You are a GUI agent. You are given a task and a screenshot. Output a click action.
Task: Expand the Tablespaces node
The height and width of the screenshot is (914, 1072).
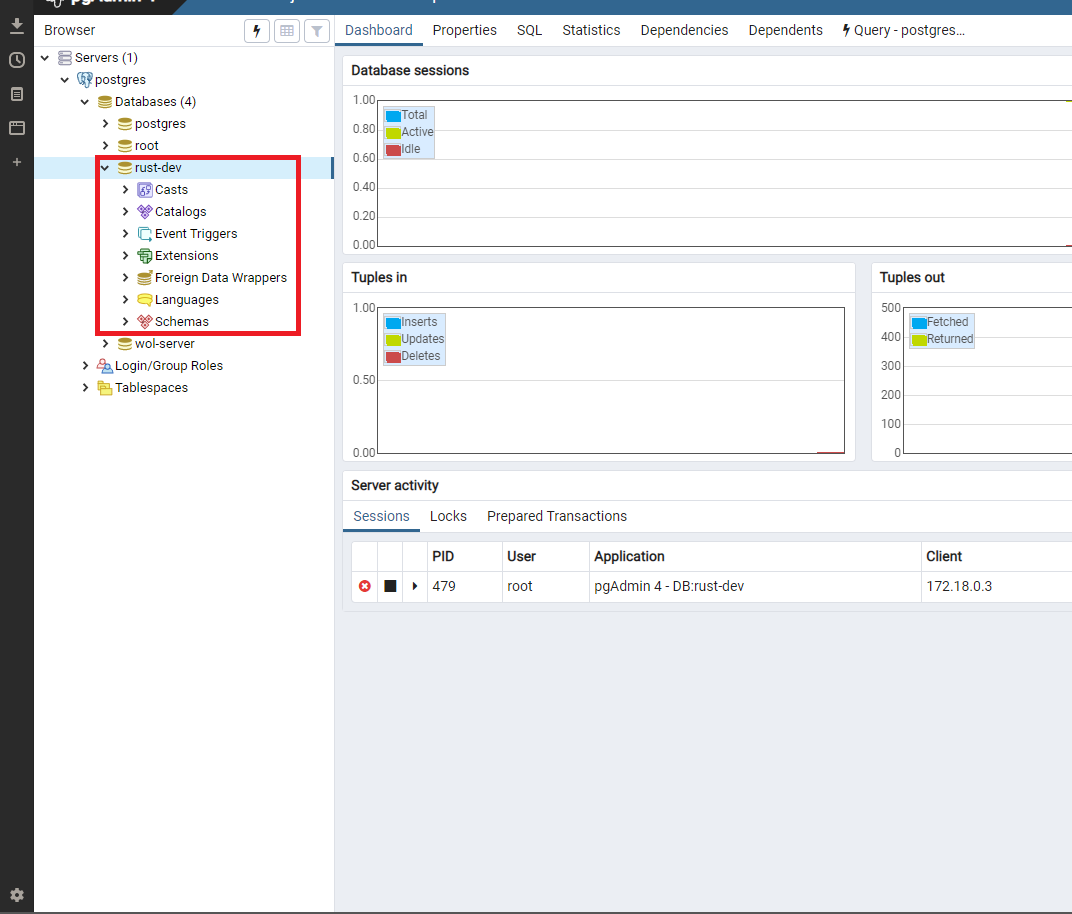pos(85,388)
